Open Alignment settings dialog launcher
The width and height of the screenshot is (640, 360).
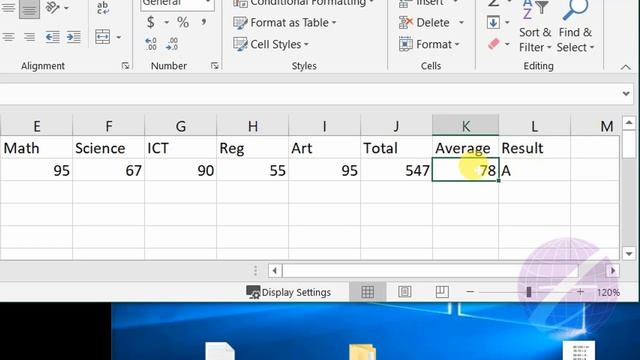125,66
